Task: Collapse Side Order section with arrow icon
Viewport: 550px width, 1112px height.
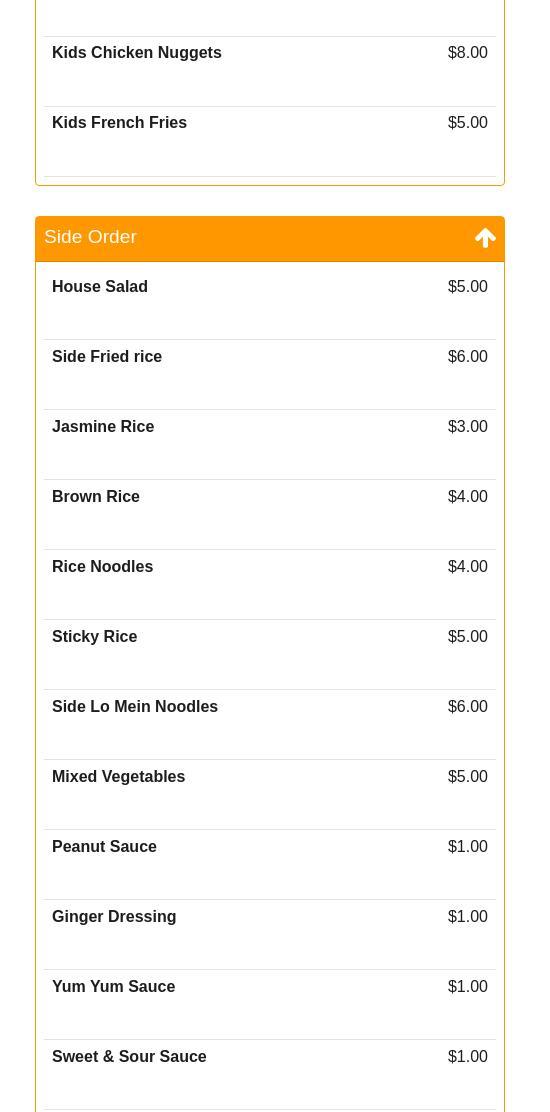Action: pos(485,238)
